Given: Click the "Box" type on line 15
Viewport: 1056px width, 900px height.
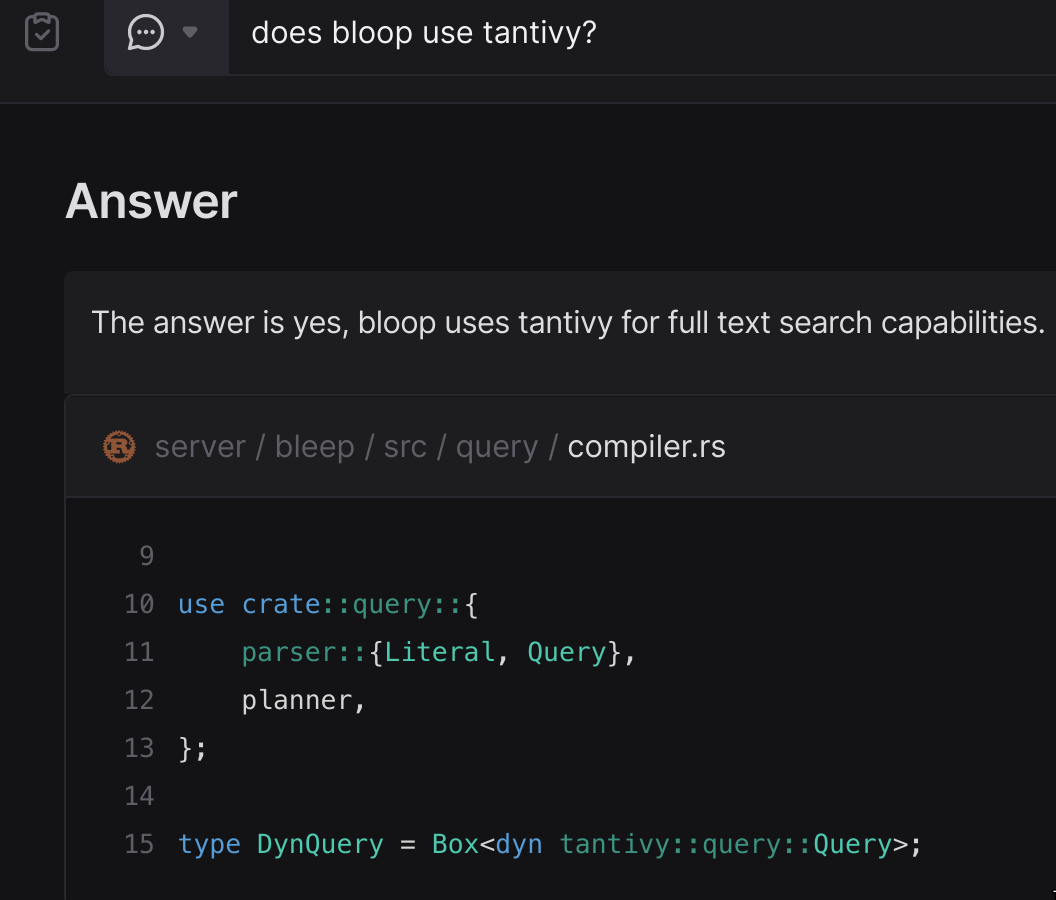Looking at the screenshot, I should click(455, 844).
